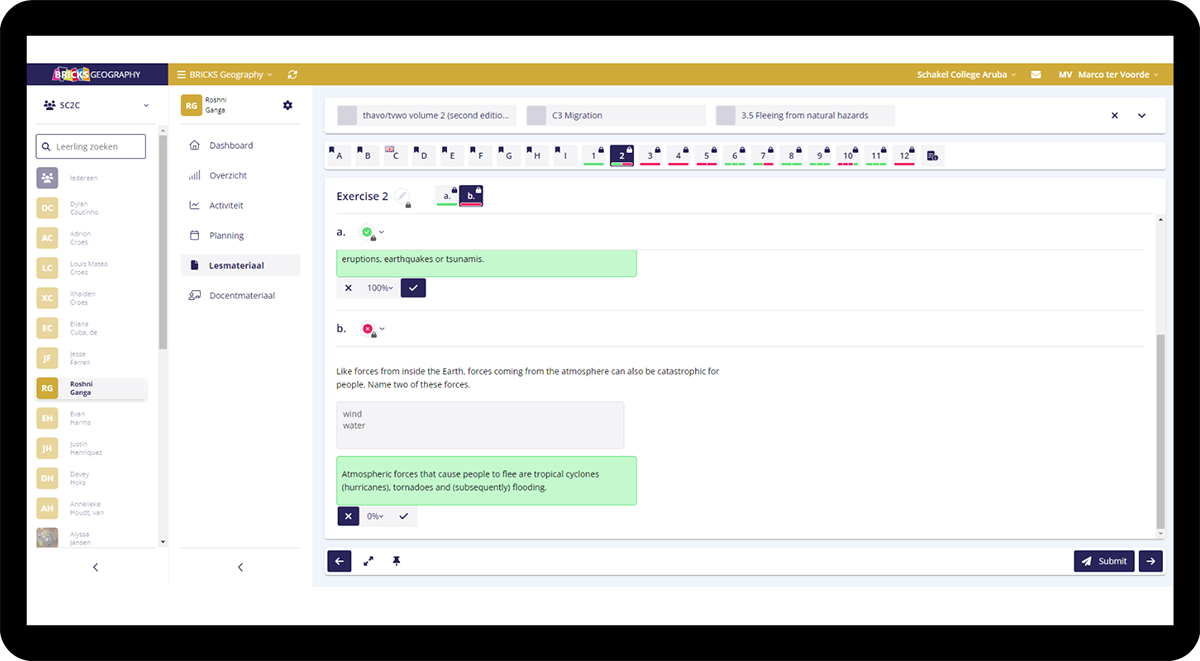The image size is (1200, 661).
Task: Click the refresh sync icon in header
Action: (x=292, y=75)
